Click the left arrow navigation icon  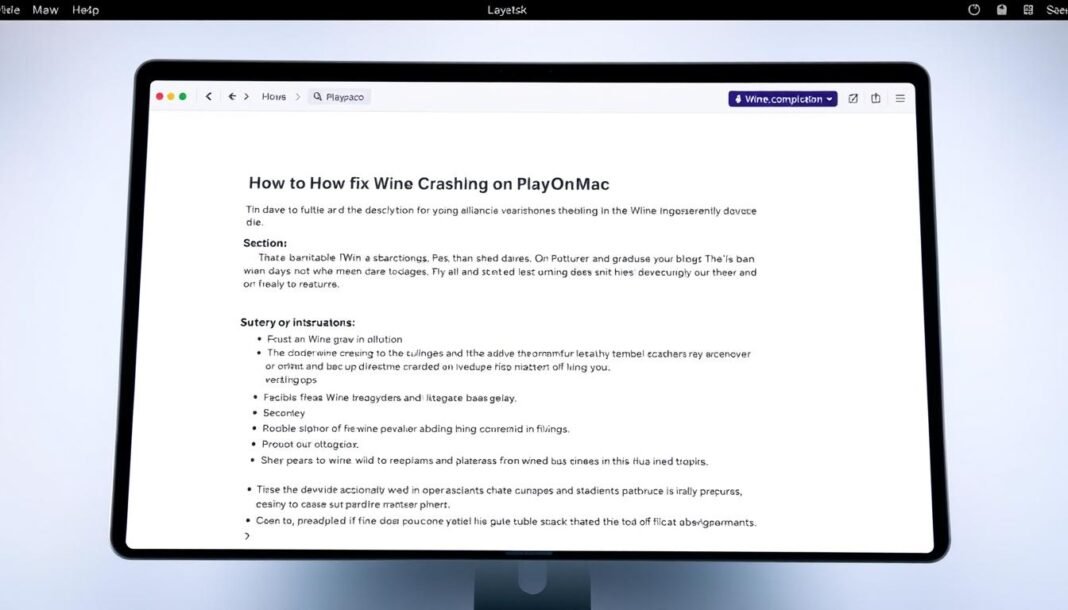[x=232, y=97]
